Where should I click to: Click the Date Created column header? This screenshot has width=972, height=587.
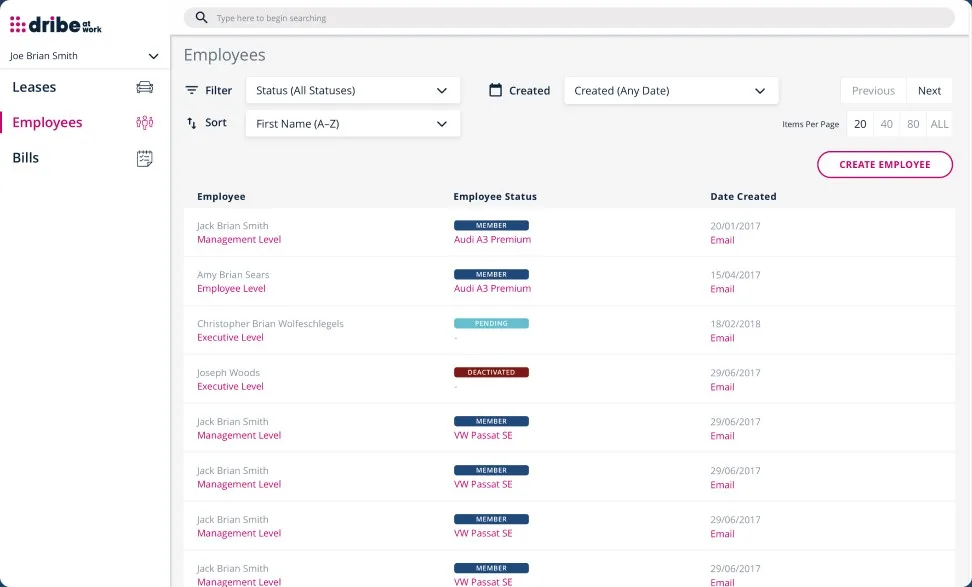[x=743, y=196]
